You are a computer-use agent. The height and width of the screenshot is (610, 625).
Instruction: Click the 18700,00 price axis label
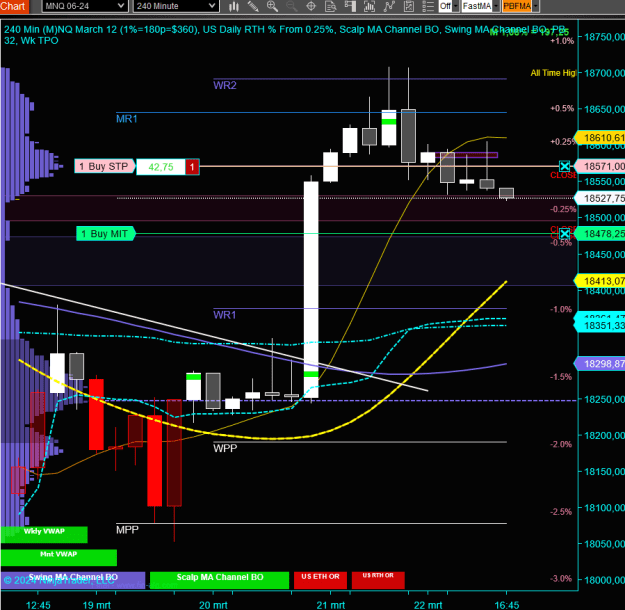pos(604,73)
